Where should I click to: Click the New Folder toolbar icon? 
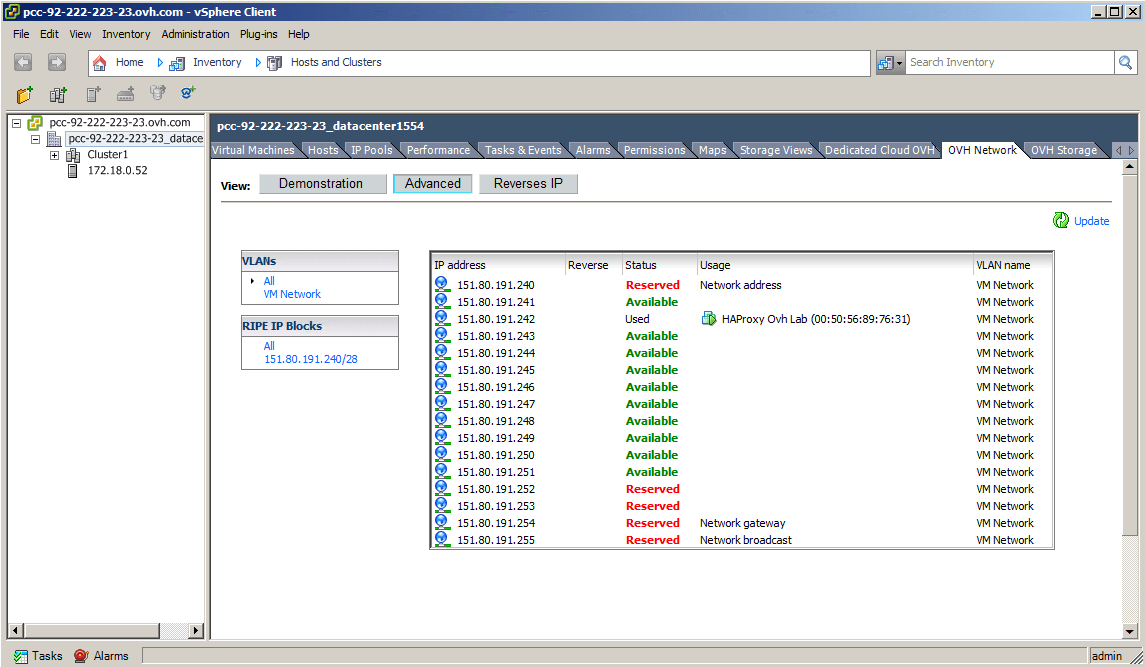coord(25,94)
